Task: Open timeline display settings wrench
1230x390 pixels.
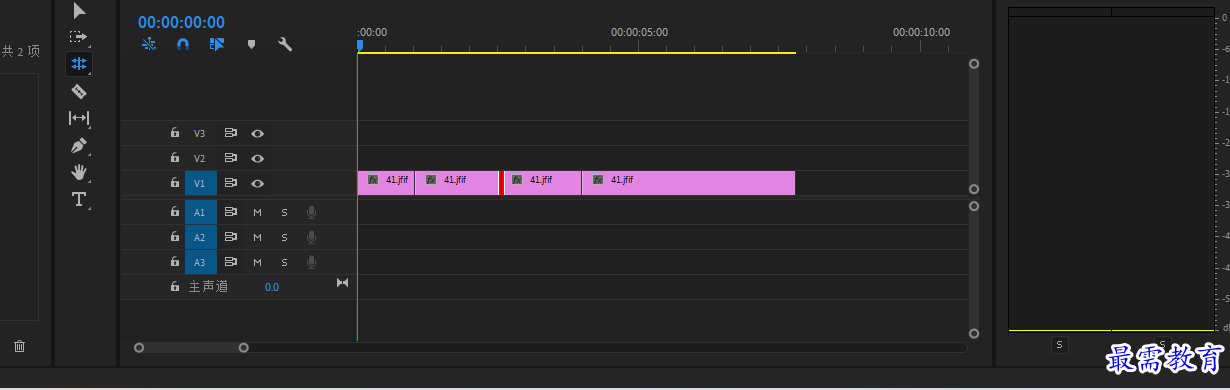Action: pos(285,44)
